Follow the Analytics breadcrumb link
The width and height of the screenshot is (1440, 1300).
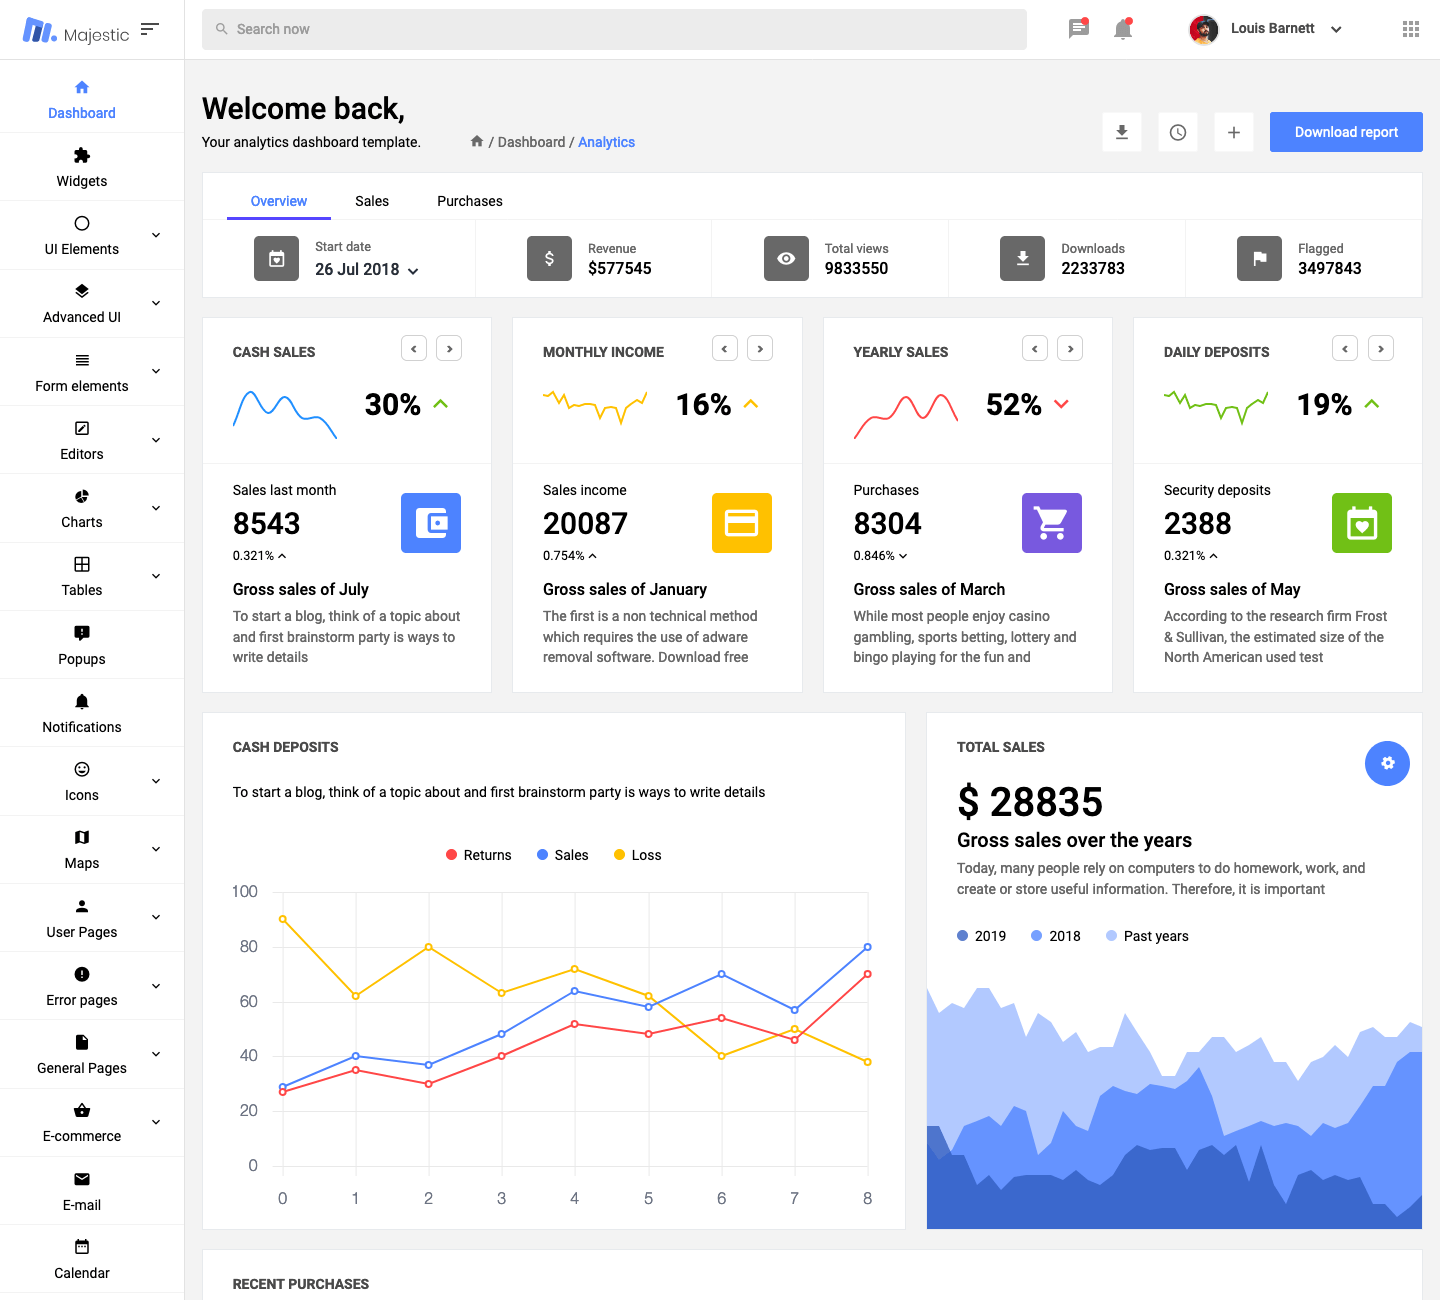(x=606, y=142)
